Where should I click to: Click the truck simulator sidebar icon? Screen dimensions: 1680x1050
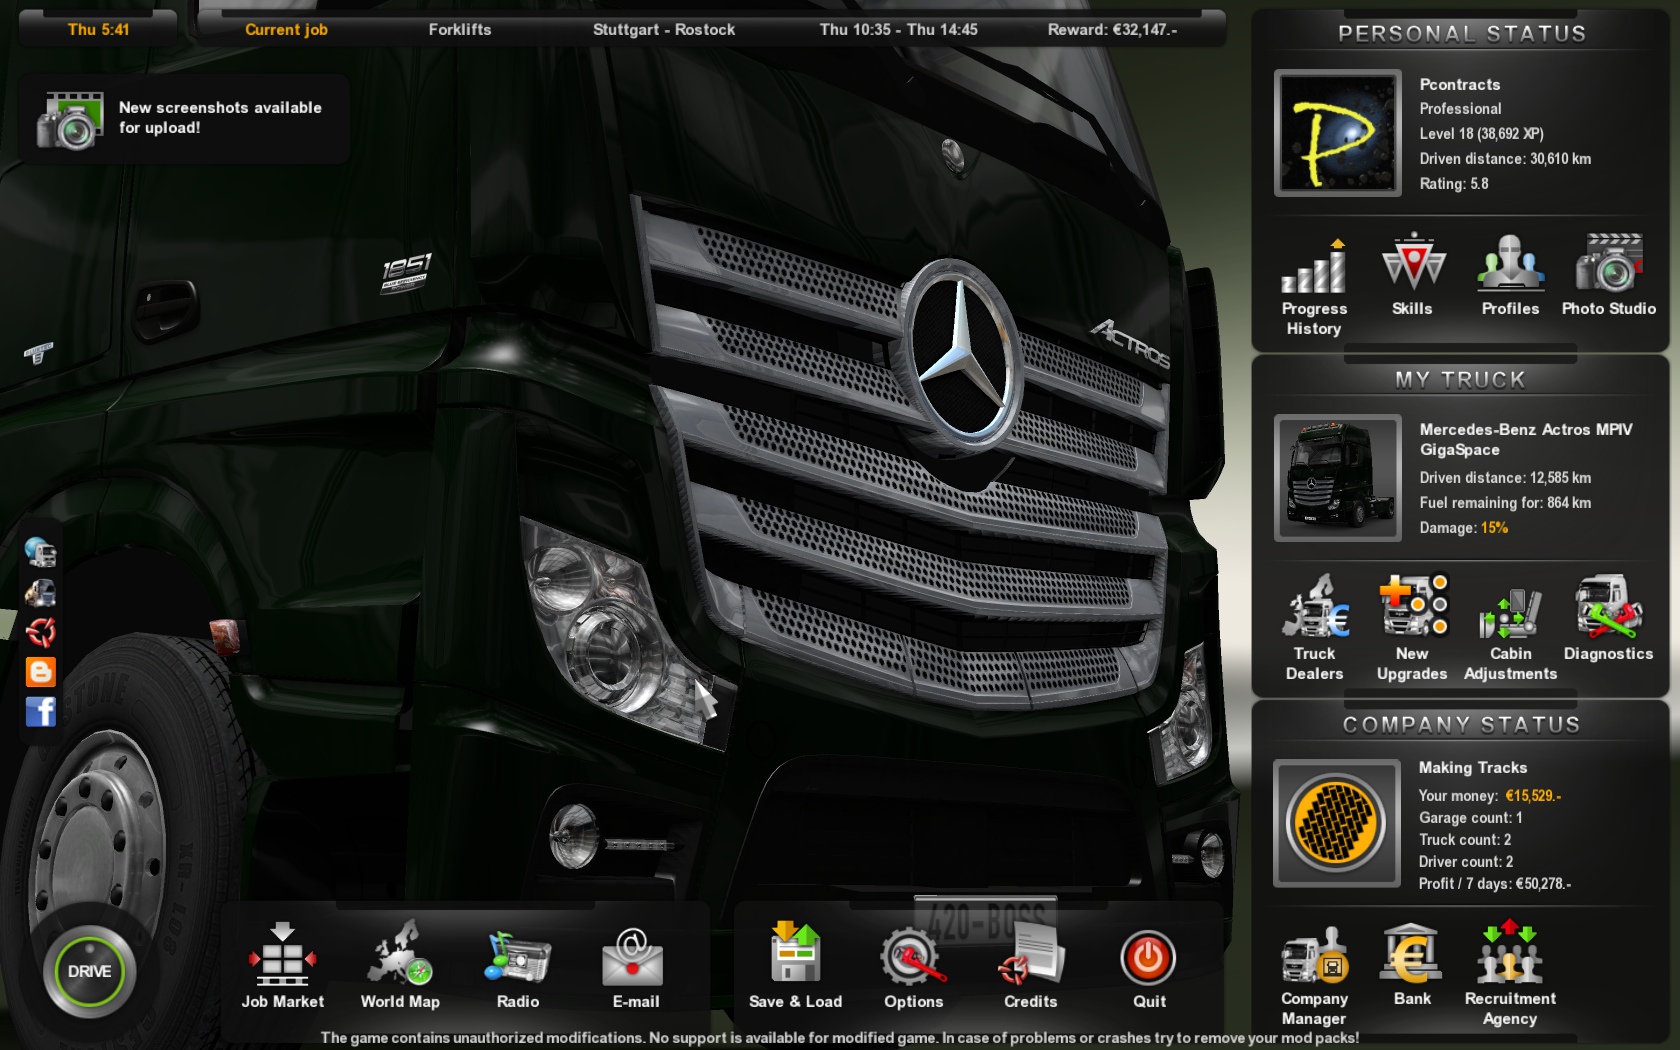(41, 592)
